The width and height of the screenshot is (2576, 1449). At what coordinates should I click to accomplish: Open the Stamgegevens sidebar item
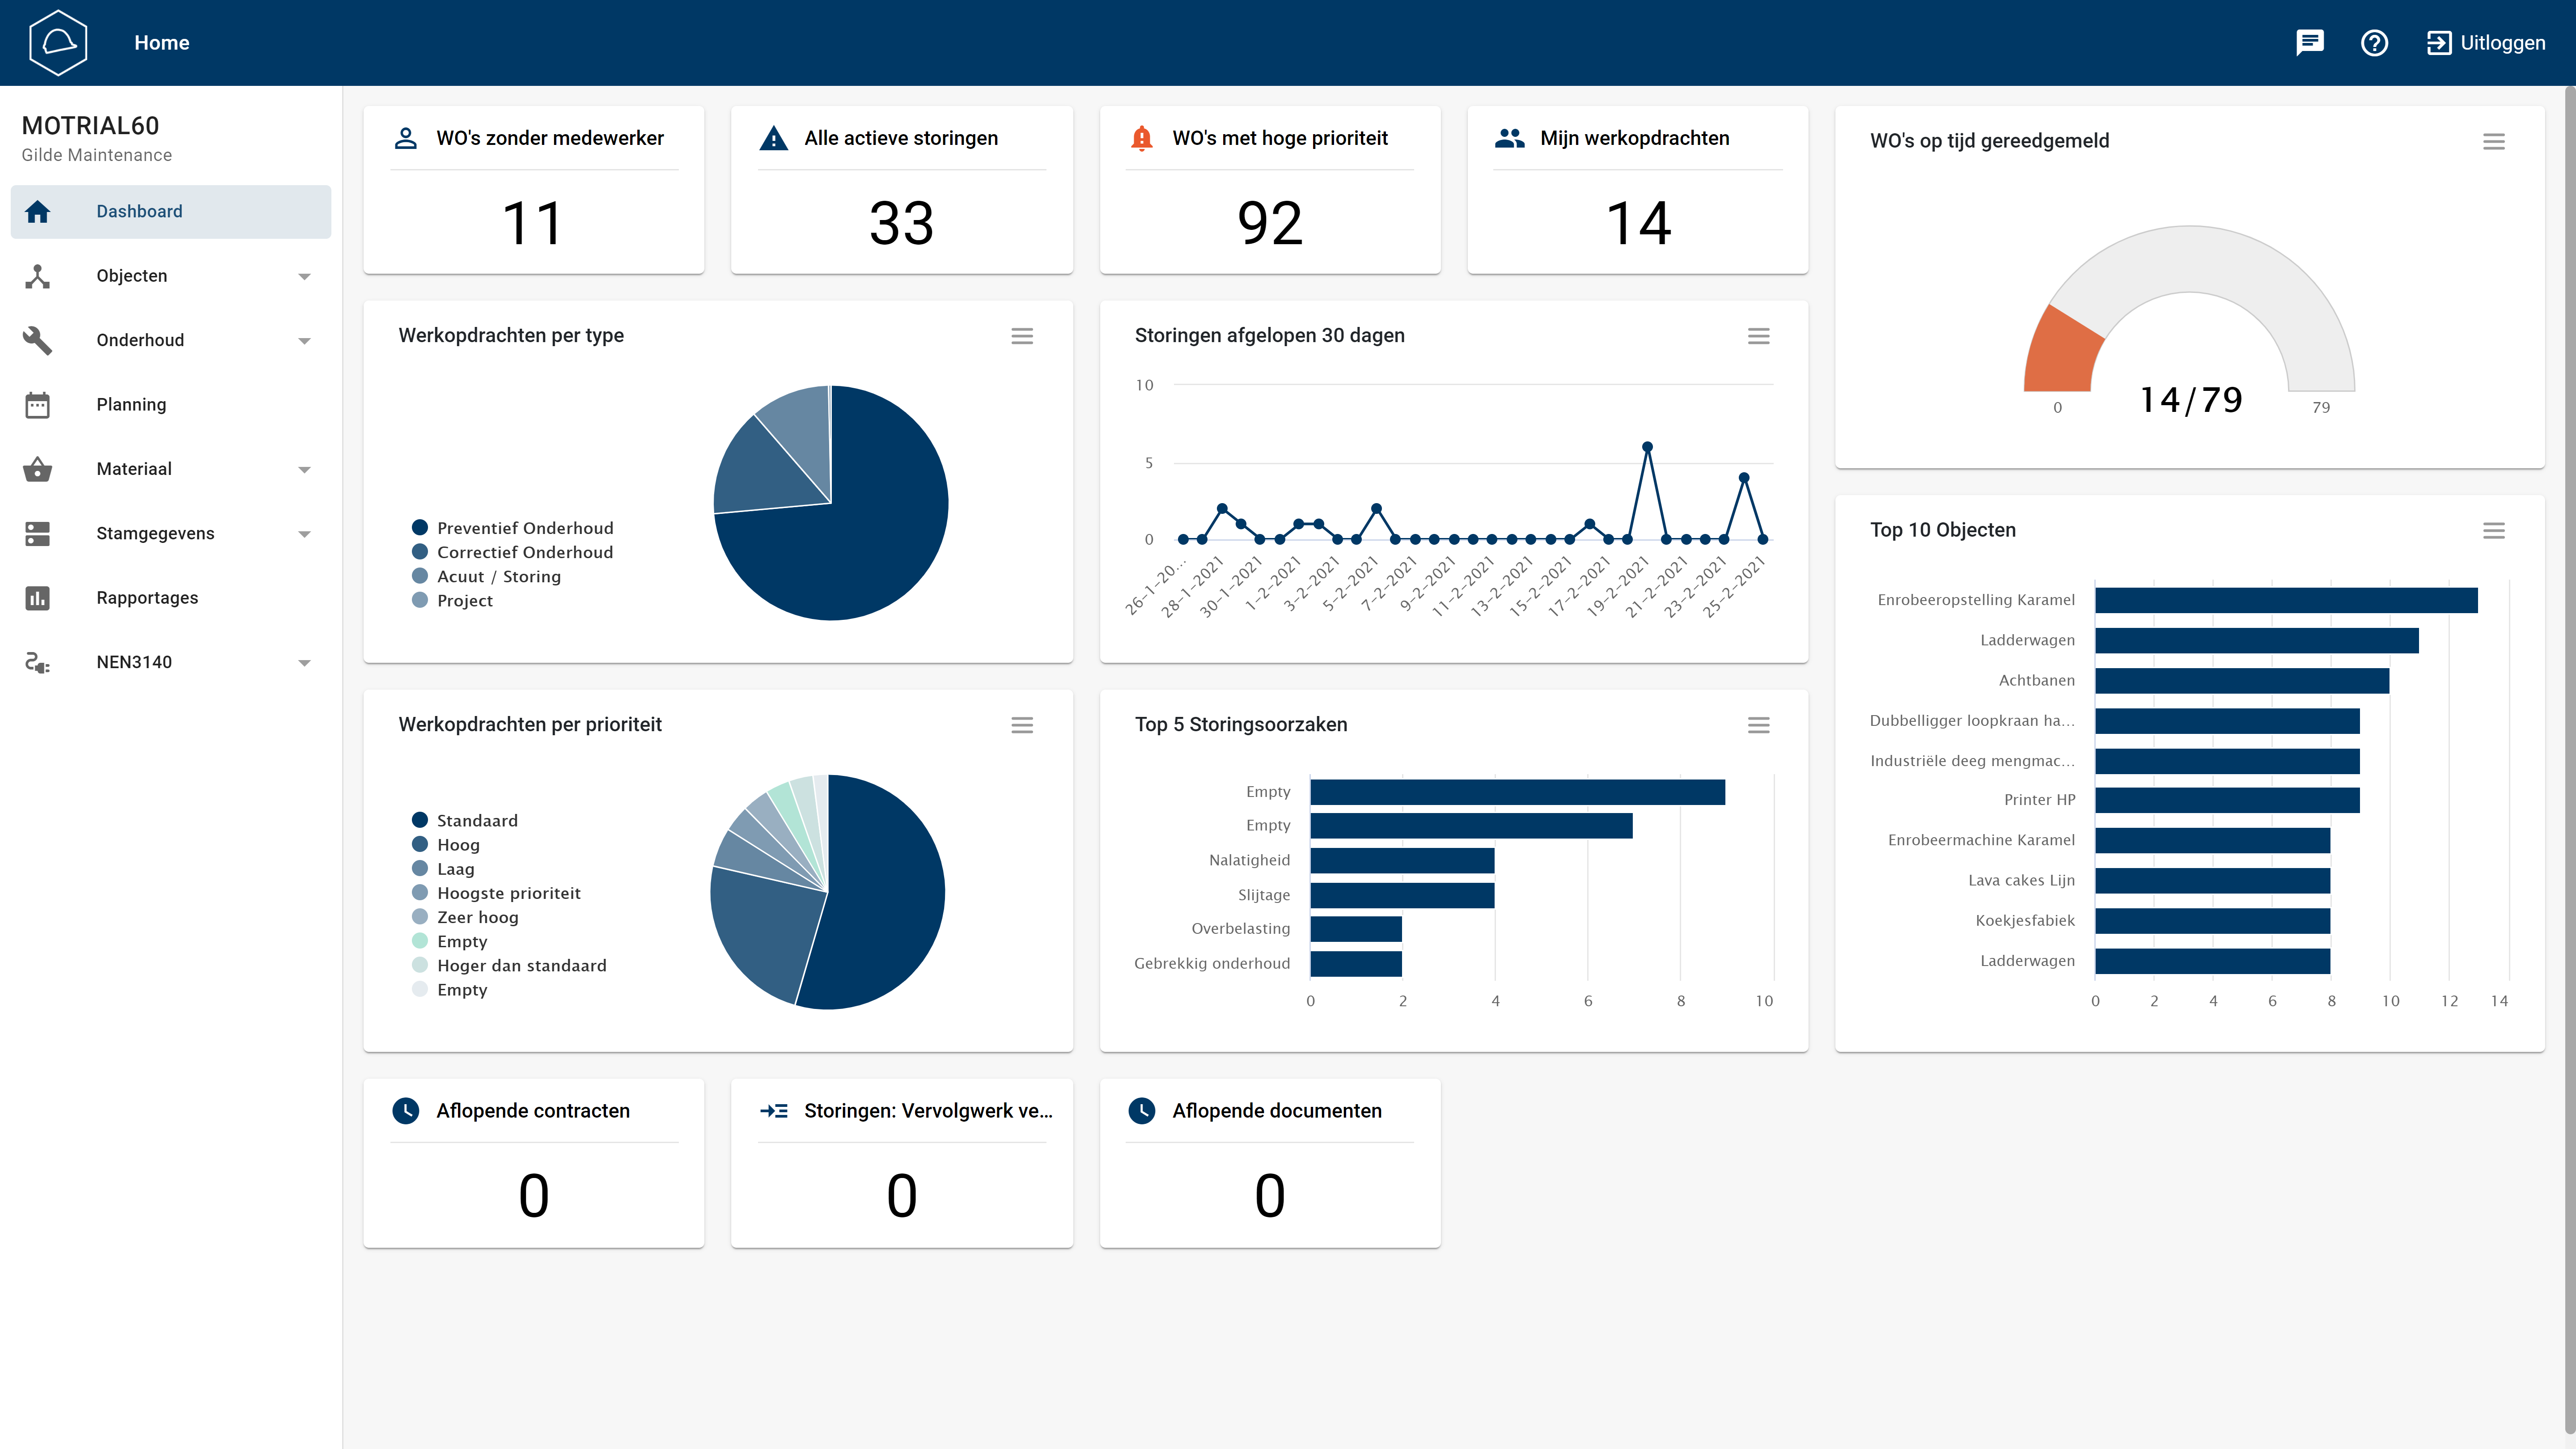tap(155, 534)
